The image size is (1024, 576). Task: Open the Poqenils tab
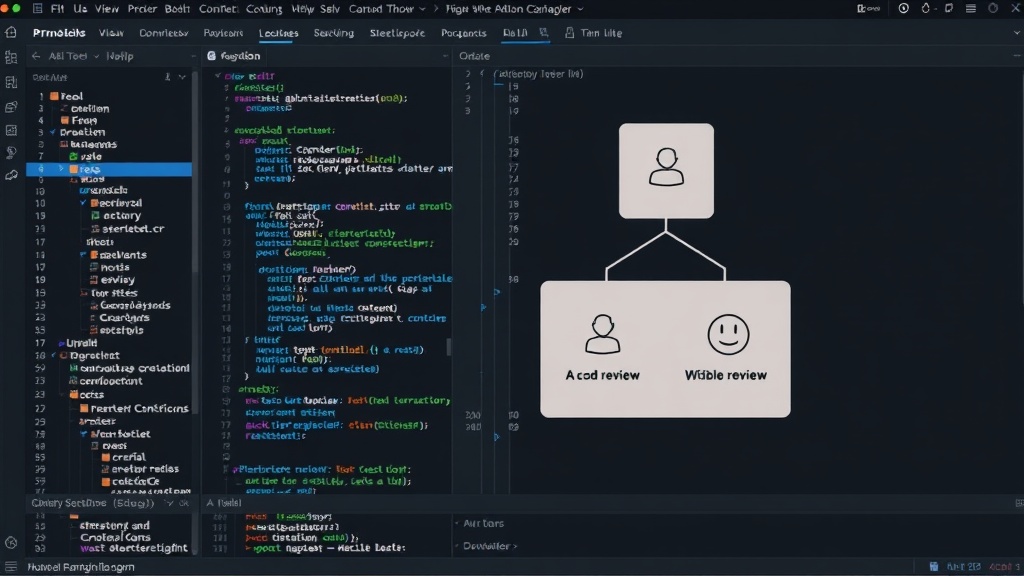tap(464, 33)
